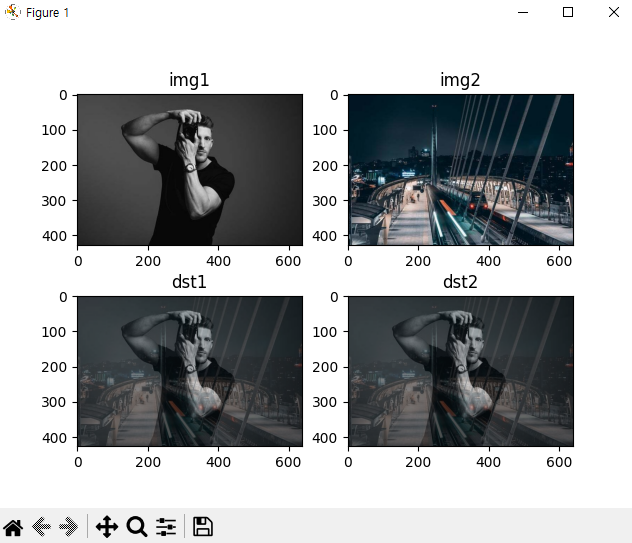Viewport: 632px width, 543px height.
Task: Click the dst2 subplot title
Action: pyautogui.click(x=460, y=282)
